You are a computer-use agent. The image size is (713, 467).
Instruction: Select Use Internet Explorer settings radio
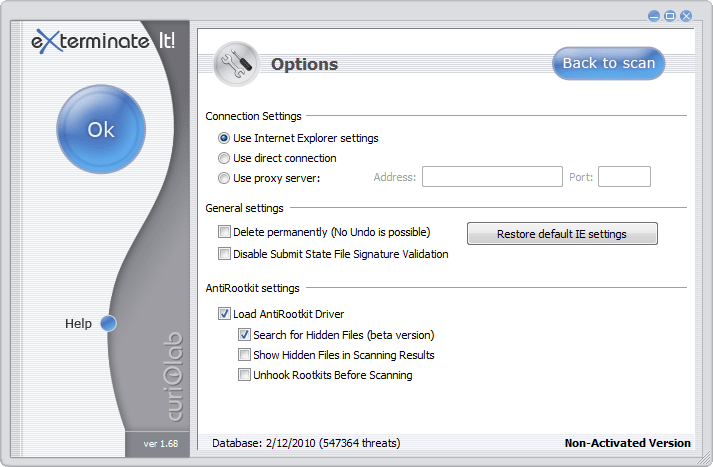coord(224,138)
